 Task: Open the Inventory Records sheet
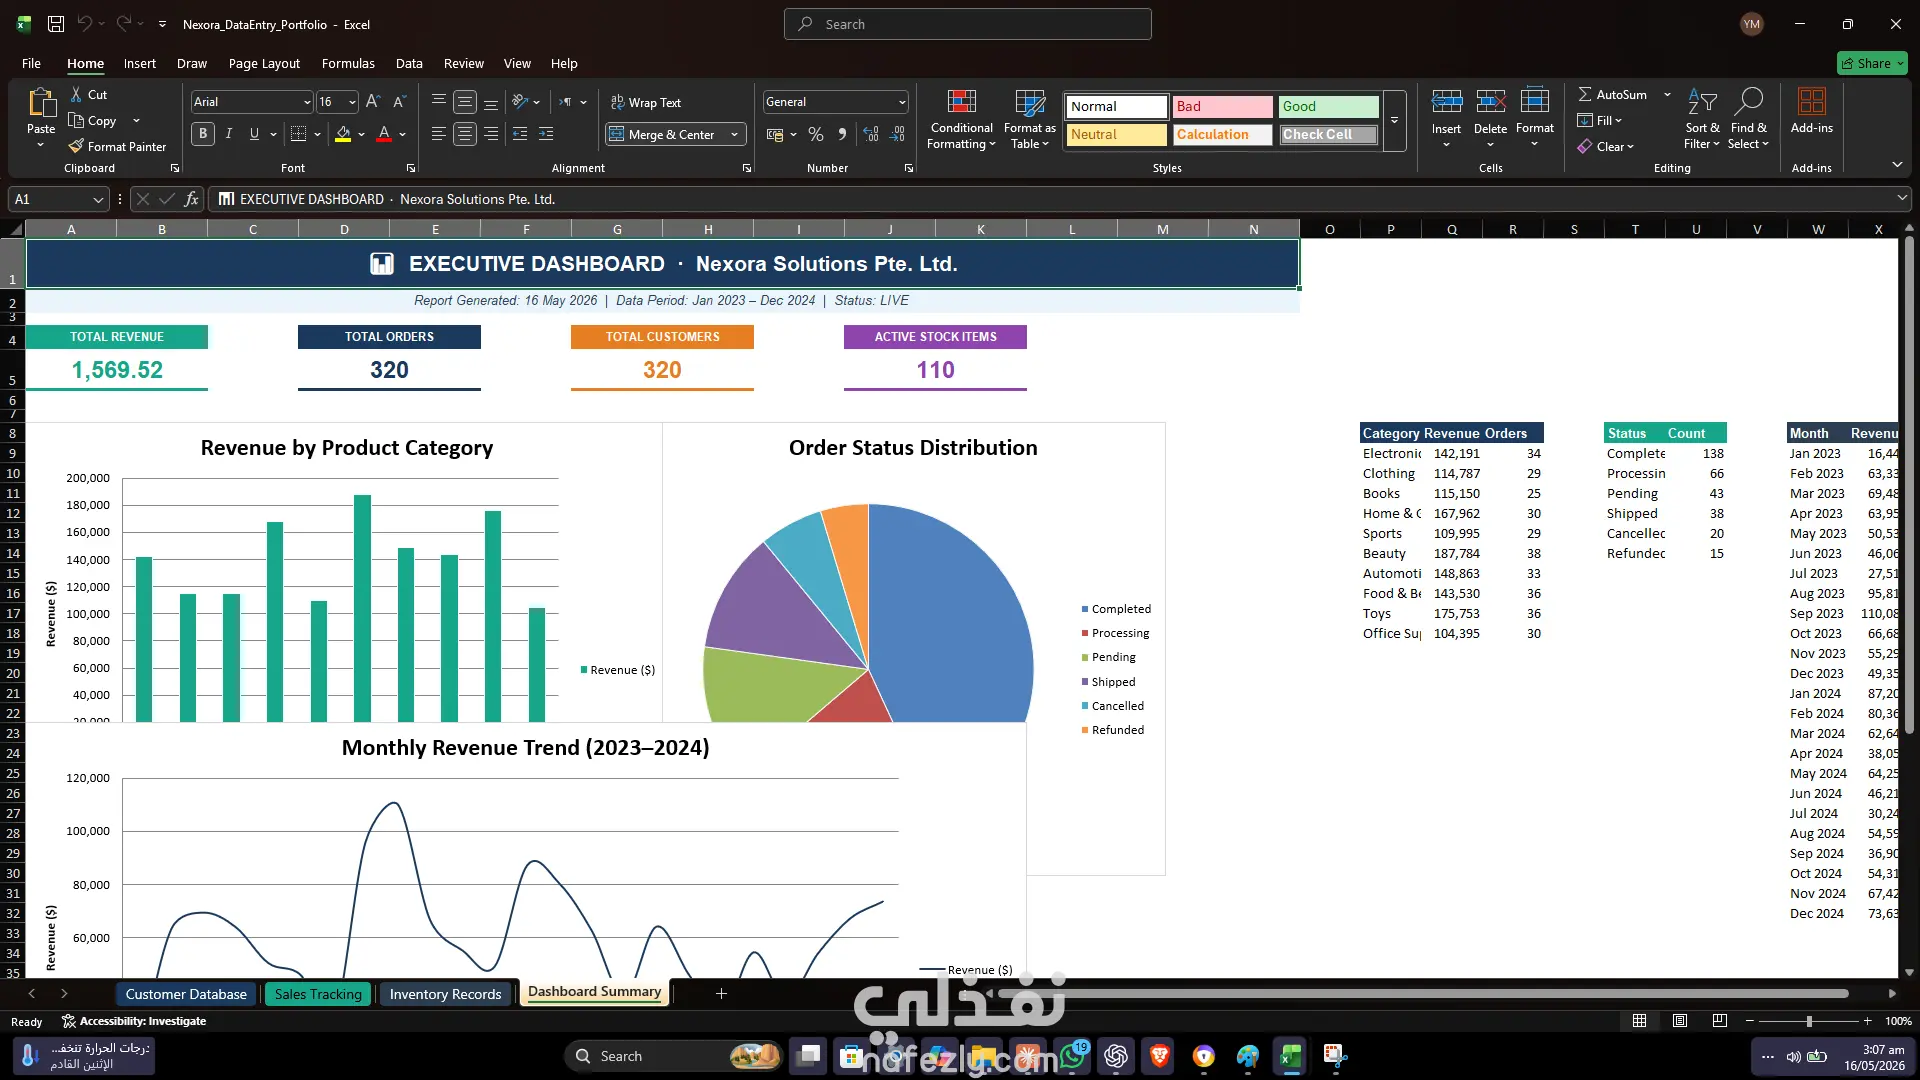click(445, 994)
